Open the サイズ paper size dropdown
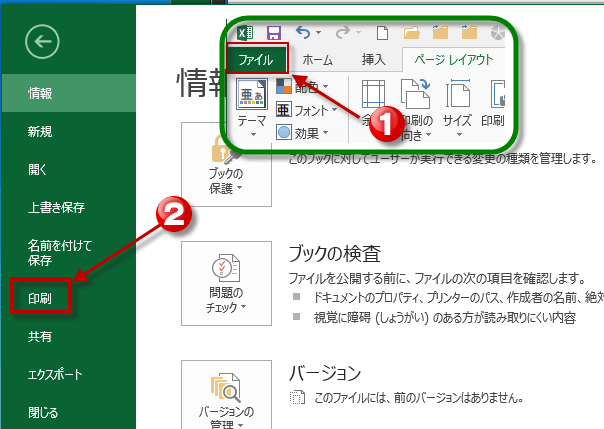Image resolution: width=604 pixels, height=429 pixels. 458,109
